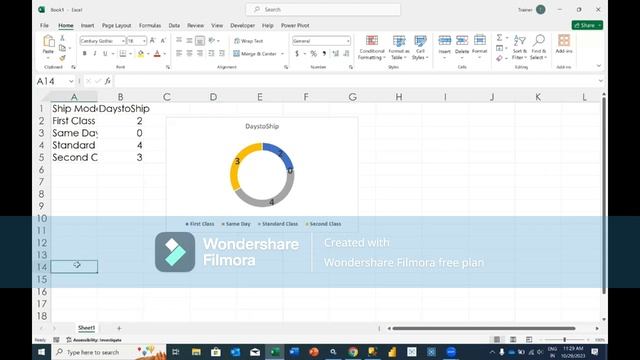This screenshot has height=360, width=640.
Task: Open the Add-ins button
Action: point(564,44)
